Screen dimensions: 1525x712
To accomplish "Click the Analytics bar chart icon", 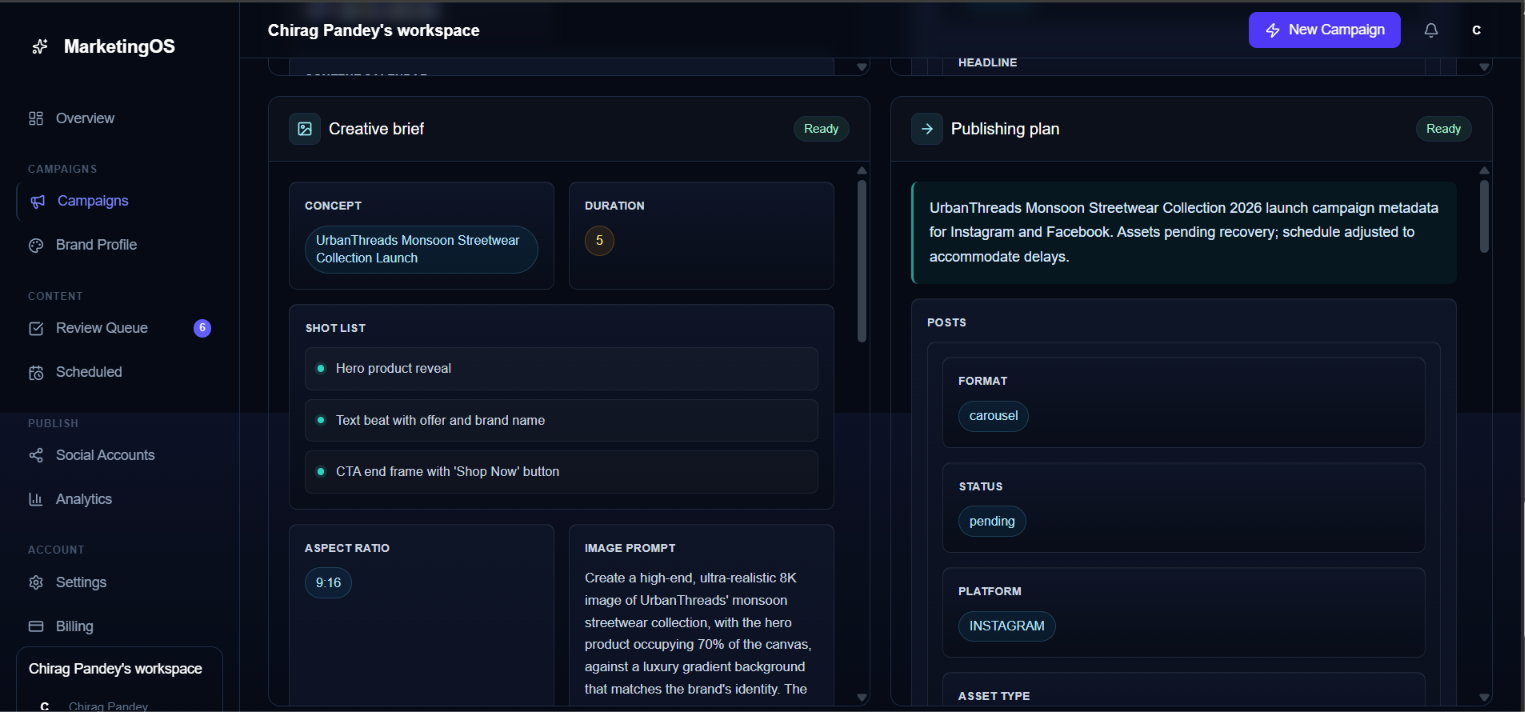I will pos(36,499).
